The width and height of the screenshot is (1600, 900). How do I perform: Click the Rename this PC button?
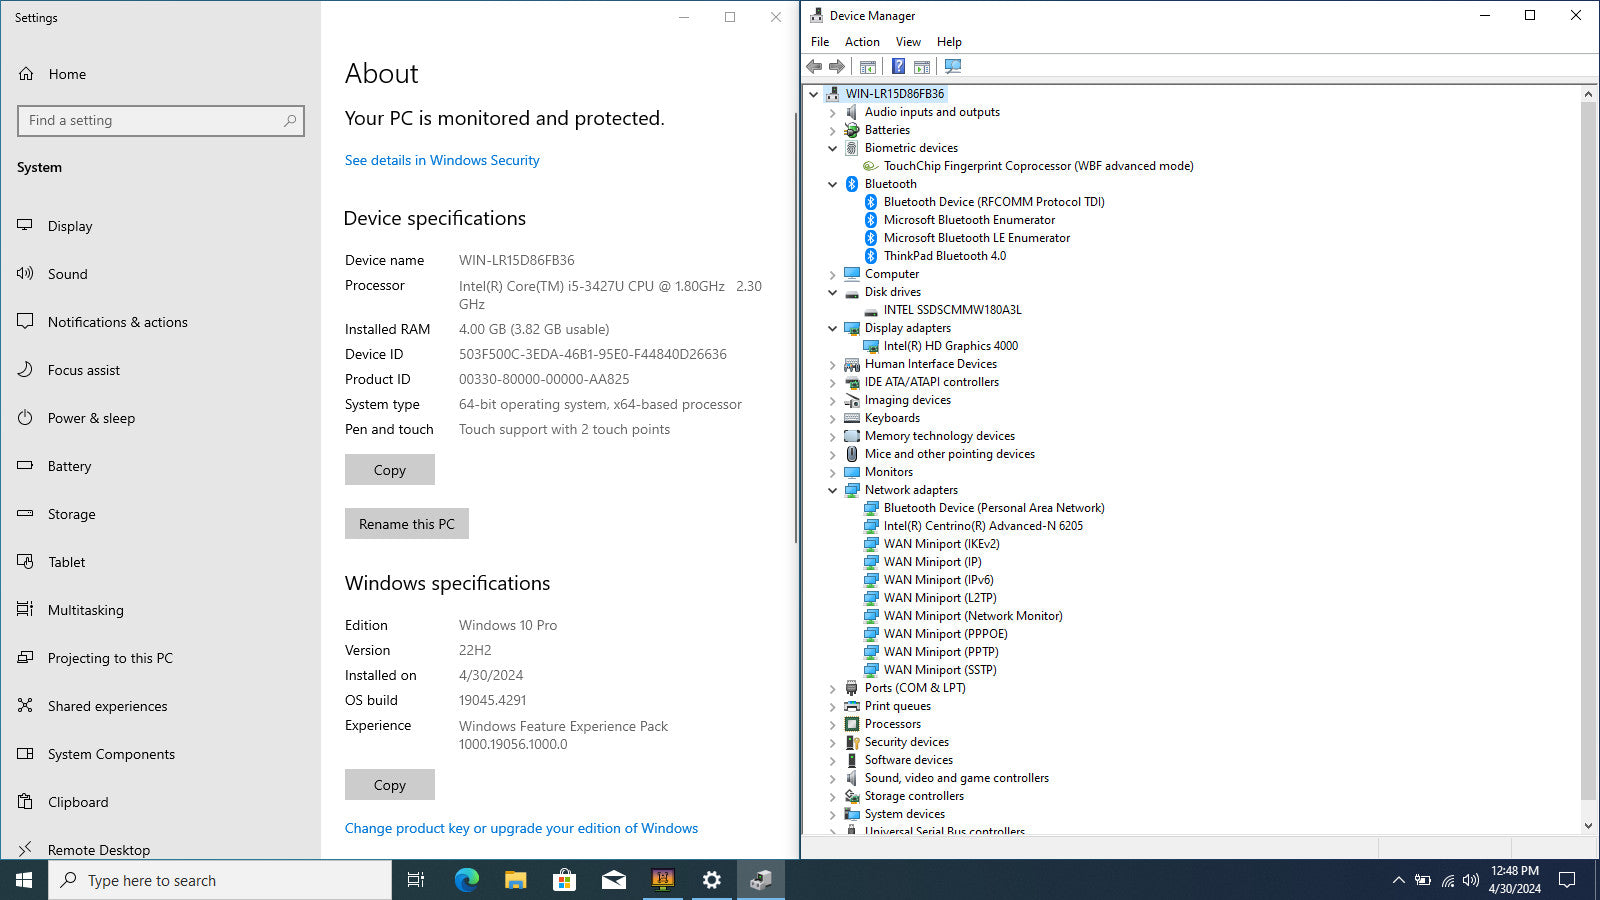point(406,524)
